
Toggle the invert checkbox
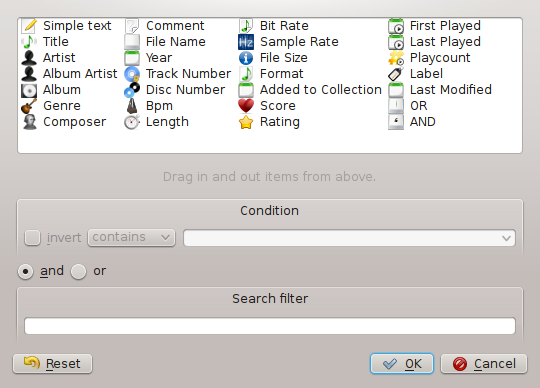(32, 238)
